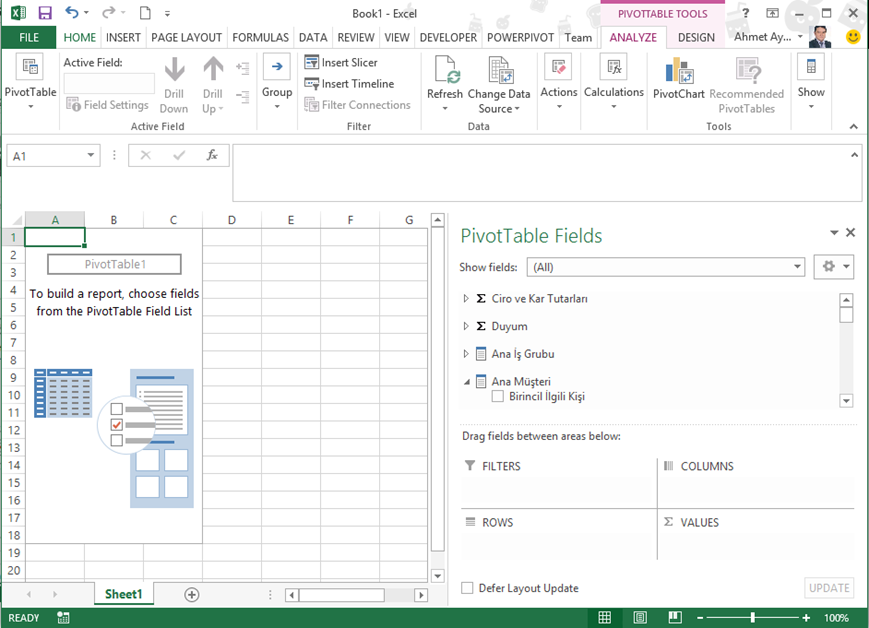The image size is (869, 628).
Task: Switch to Page Layout view
Action: pos(640,617)
